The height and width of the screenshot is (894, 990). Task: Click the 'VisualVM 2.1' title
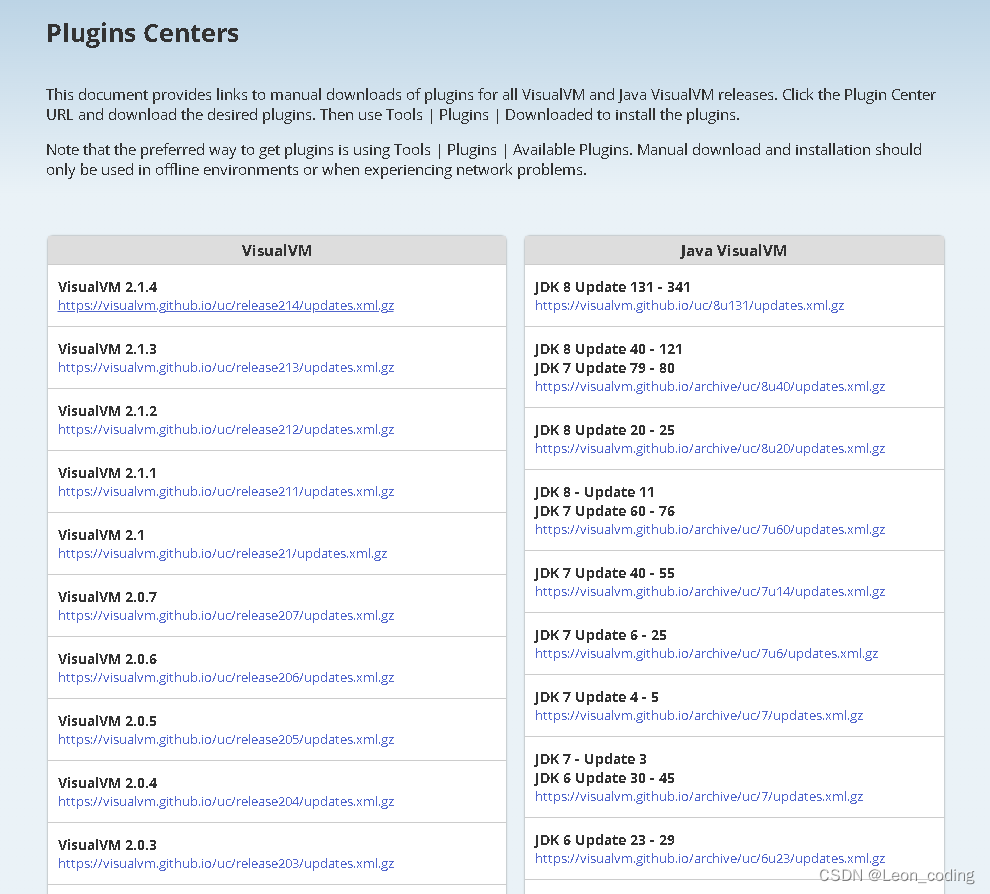(x=101, y=535)
